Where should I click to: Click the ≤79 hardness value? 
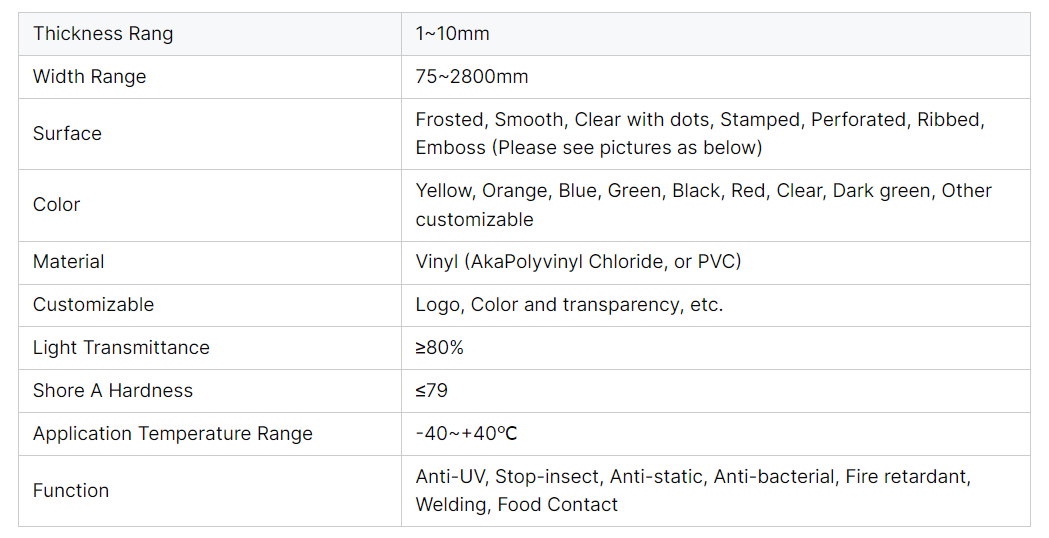pos(432,391)
